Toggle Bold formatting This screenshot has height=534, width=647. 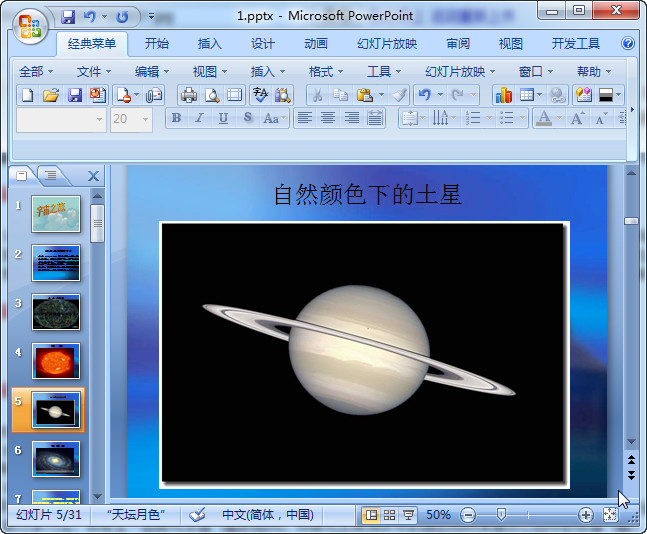click(x=177, y=118)
